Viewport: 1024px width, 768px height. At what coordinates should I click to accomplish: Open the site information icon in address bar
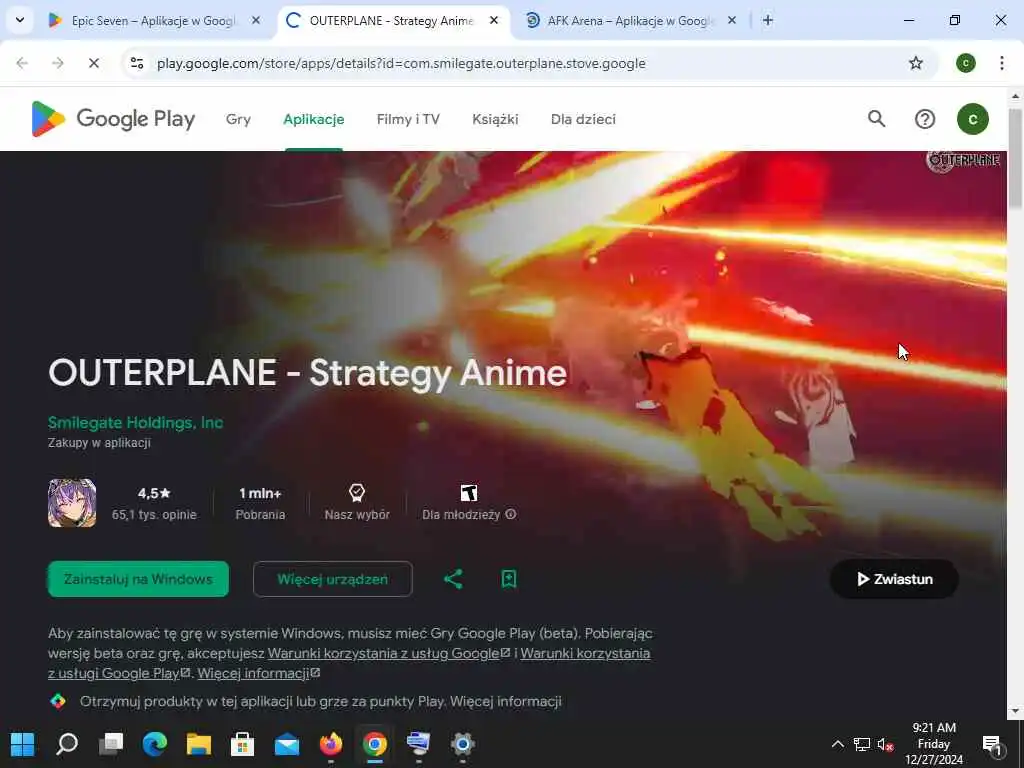137,63
